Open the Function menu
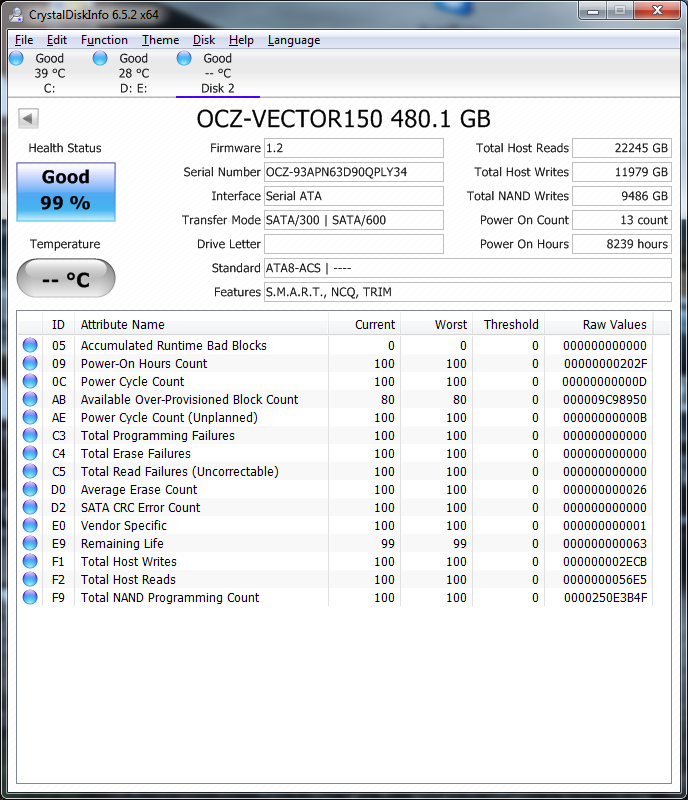Image resolution: width=688 pixels, height=800 pixels. (x=104, y=40)
